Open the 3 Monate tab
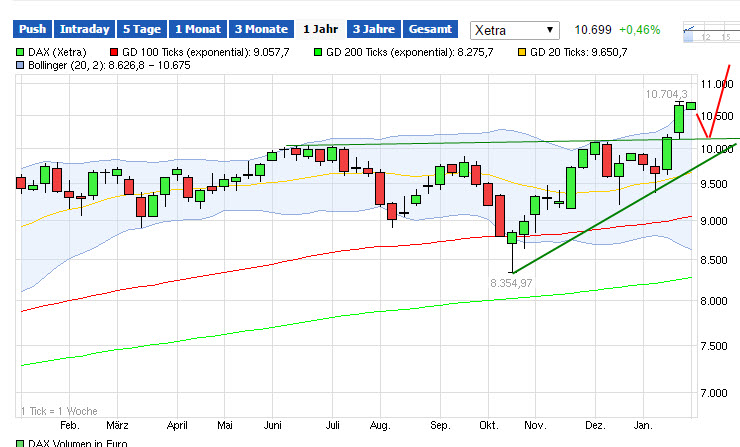 point(259,30)
